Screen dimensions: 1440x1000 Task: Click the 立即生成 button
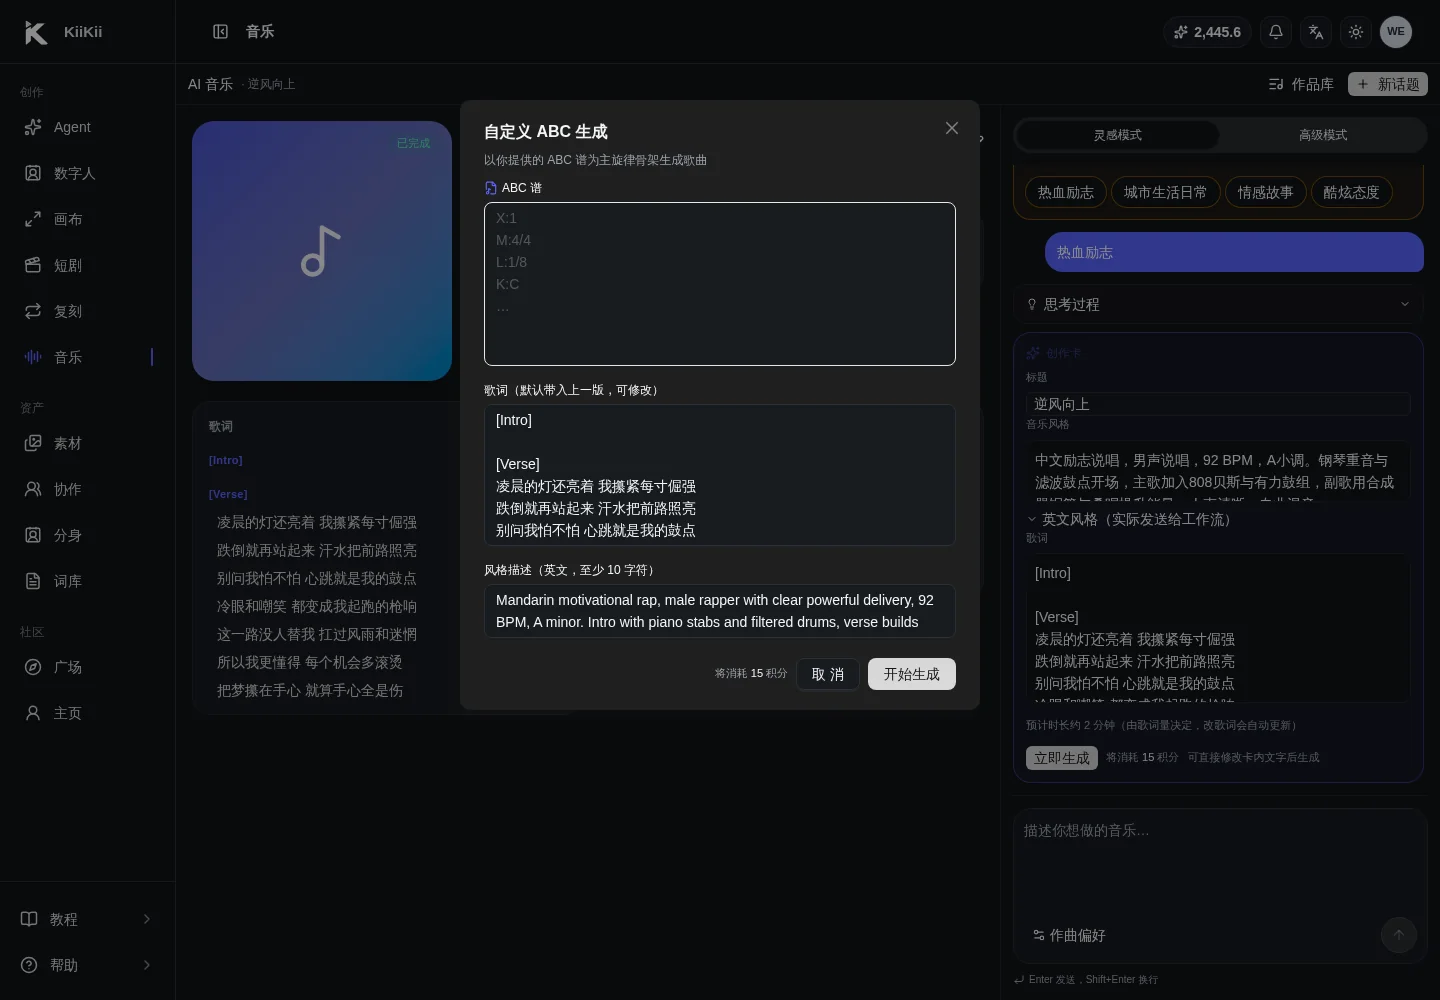[x=1062, y=758]
